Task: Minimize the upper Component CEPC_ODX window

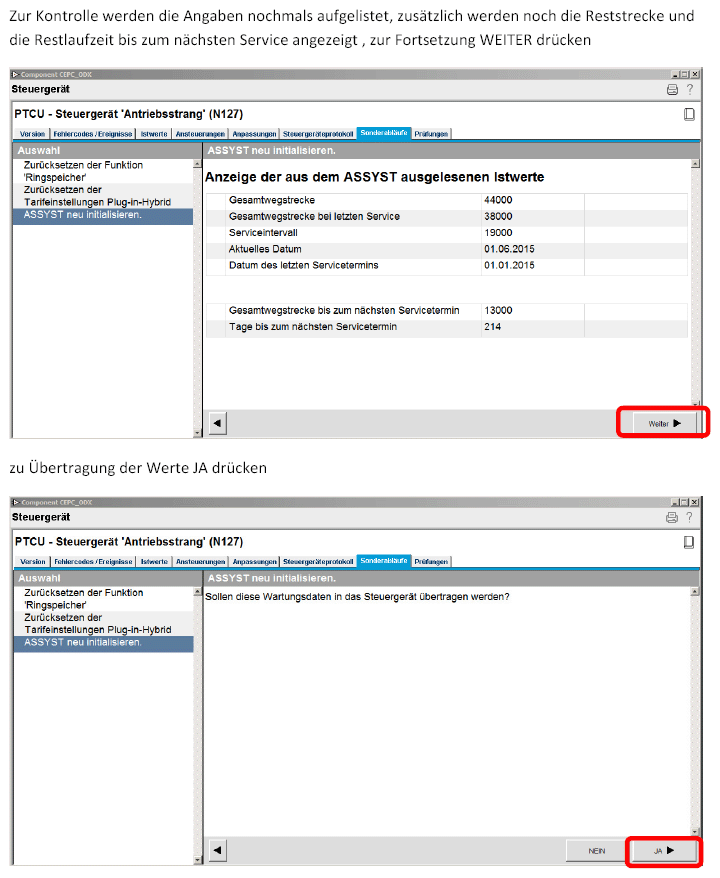Action: (676, 74)
